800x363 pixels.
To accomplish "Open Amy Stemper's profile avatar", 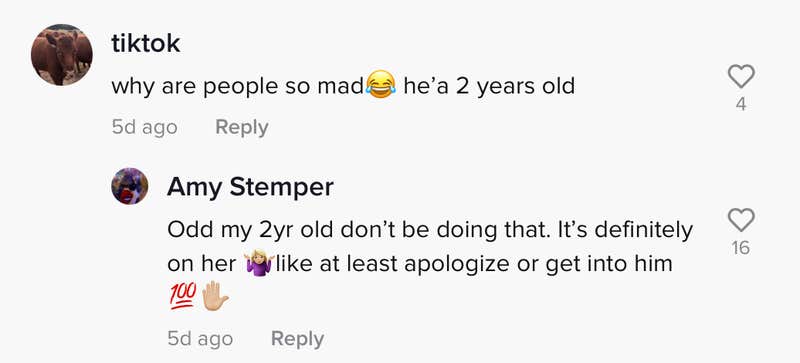I will coord(130,186).
